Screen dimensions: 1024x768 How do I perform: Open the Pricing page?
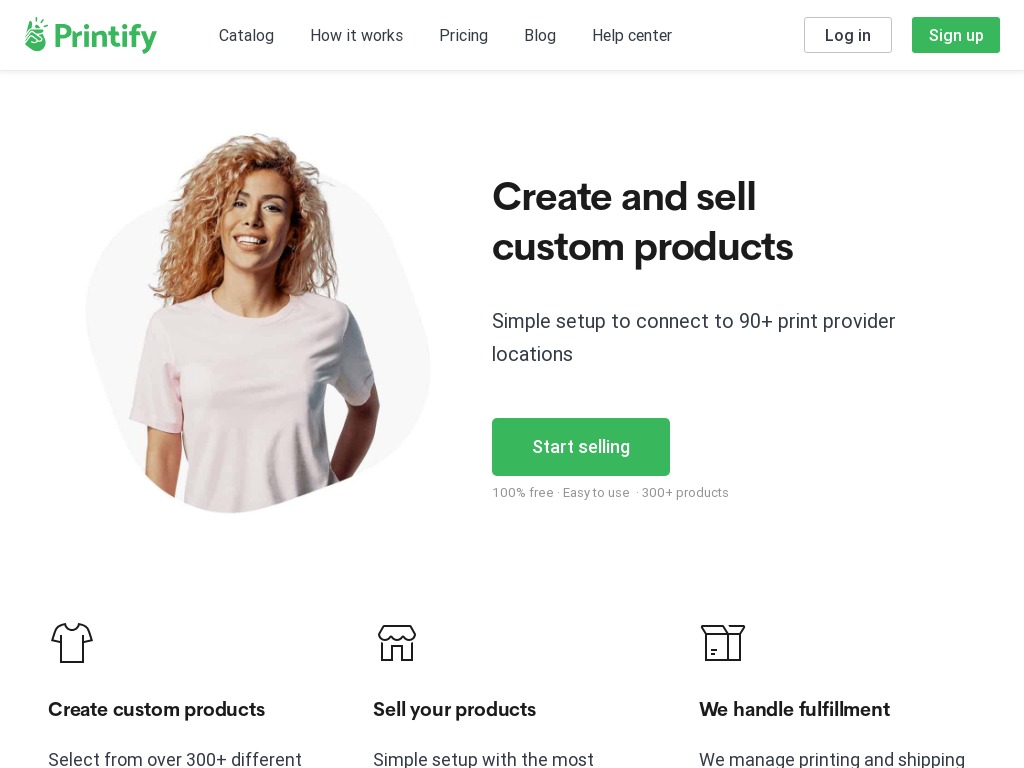(464, 35)
